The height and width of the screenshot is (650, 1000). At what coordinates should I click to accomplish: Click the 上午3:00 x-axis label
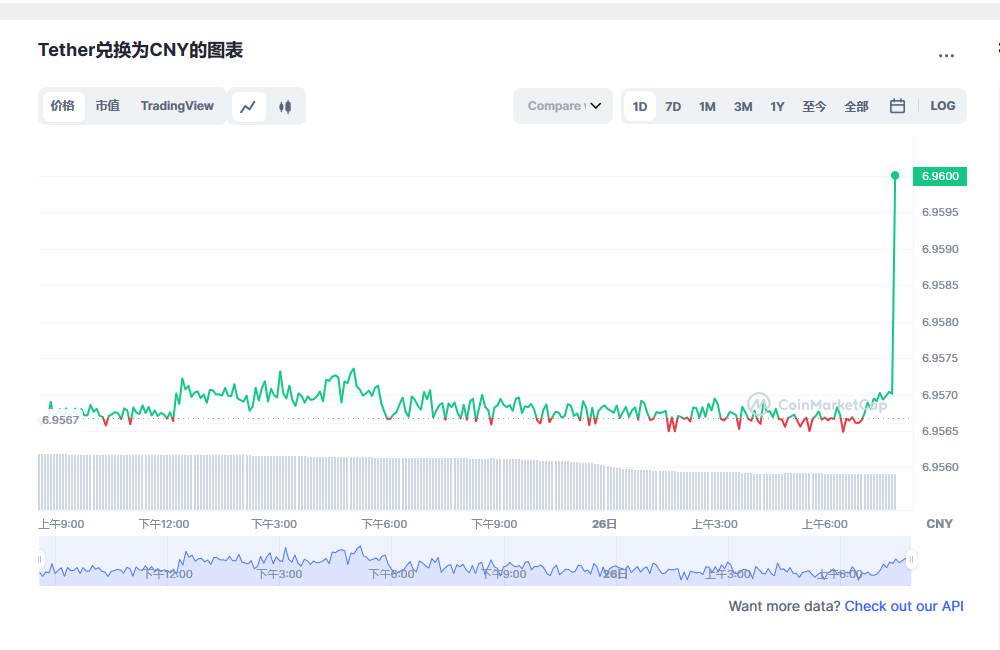pos(714,524)
